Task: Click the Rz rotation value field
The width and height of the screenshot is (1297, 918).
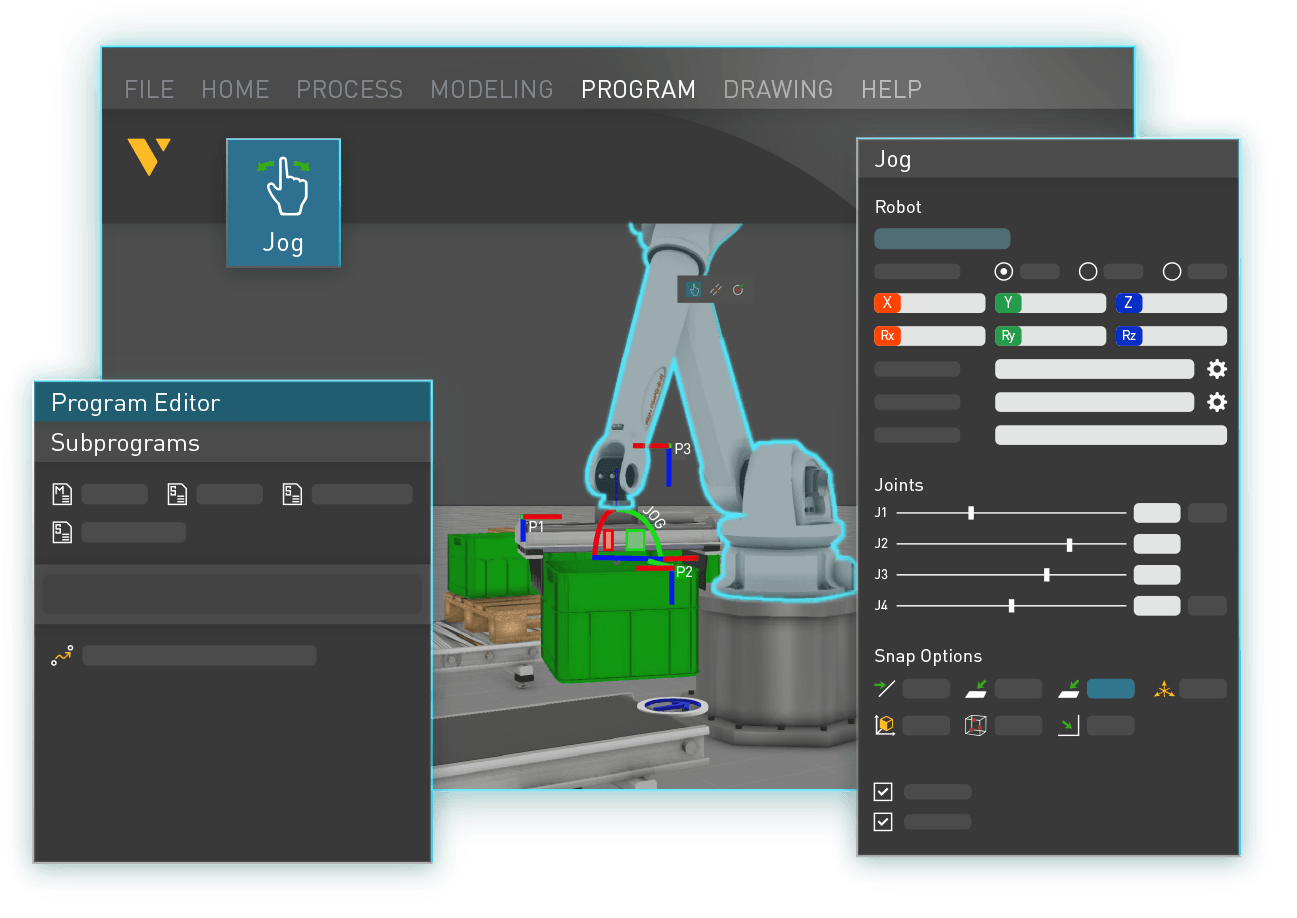Action: coord(1182,336)
